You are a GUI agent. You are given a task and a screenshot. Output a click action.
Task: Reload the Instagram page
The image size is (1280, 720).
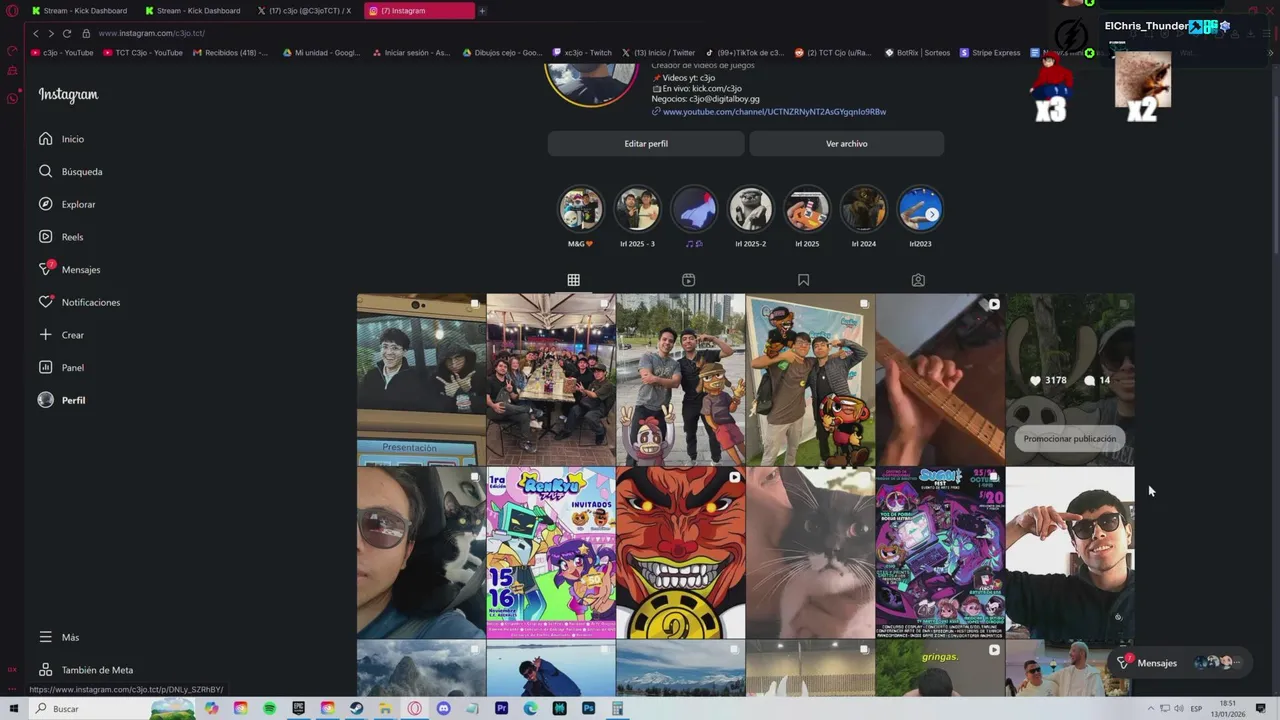67,33
